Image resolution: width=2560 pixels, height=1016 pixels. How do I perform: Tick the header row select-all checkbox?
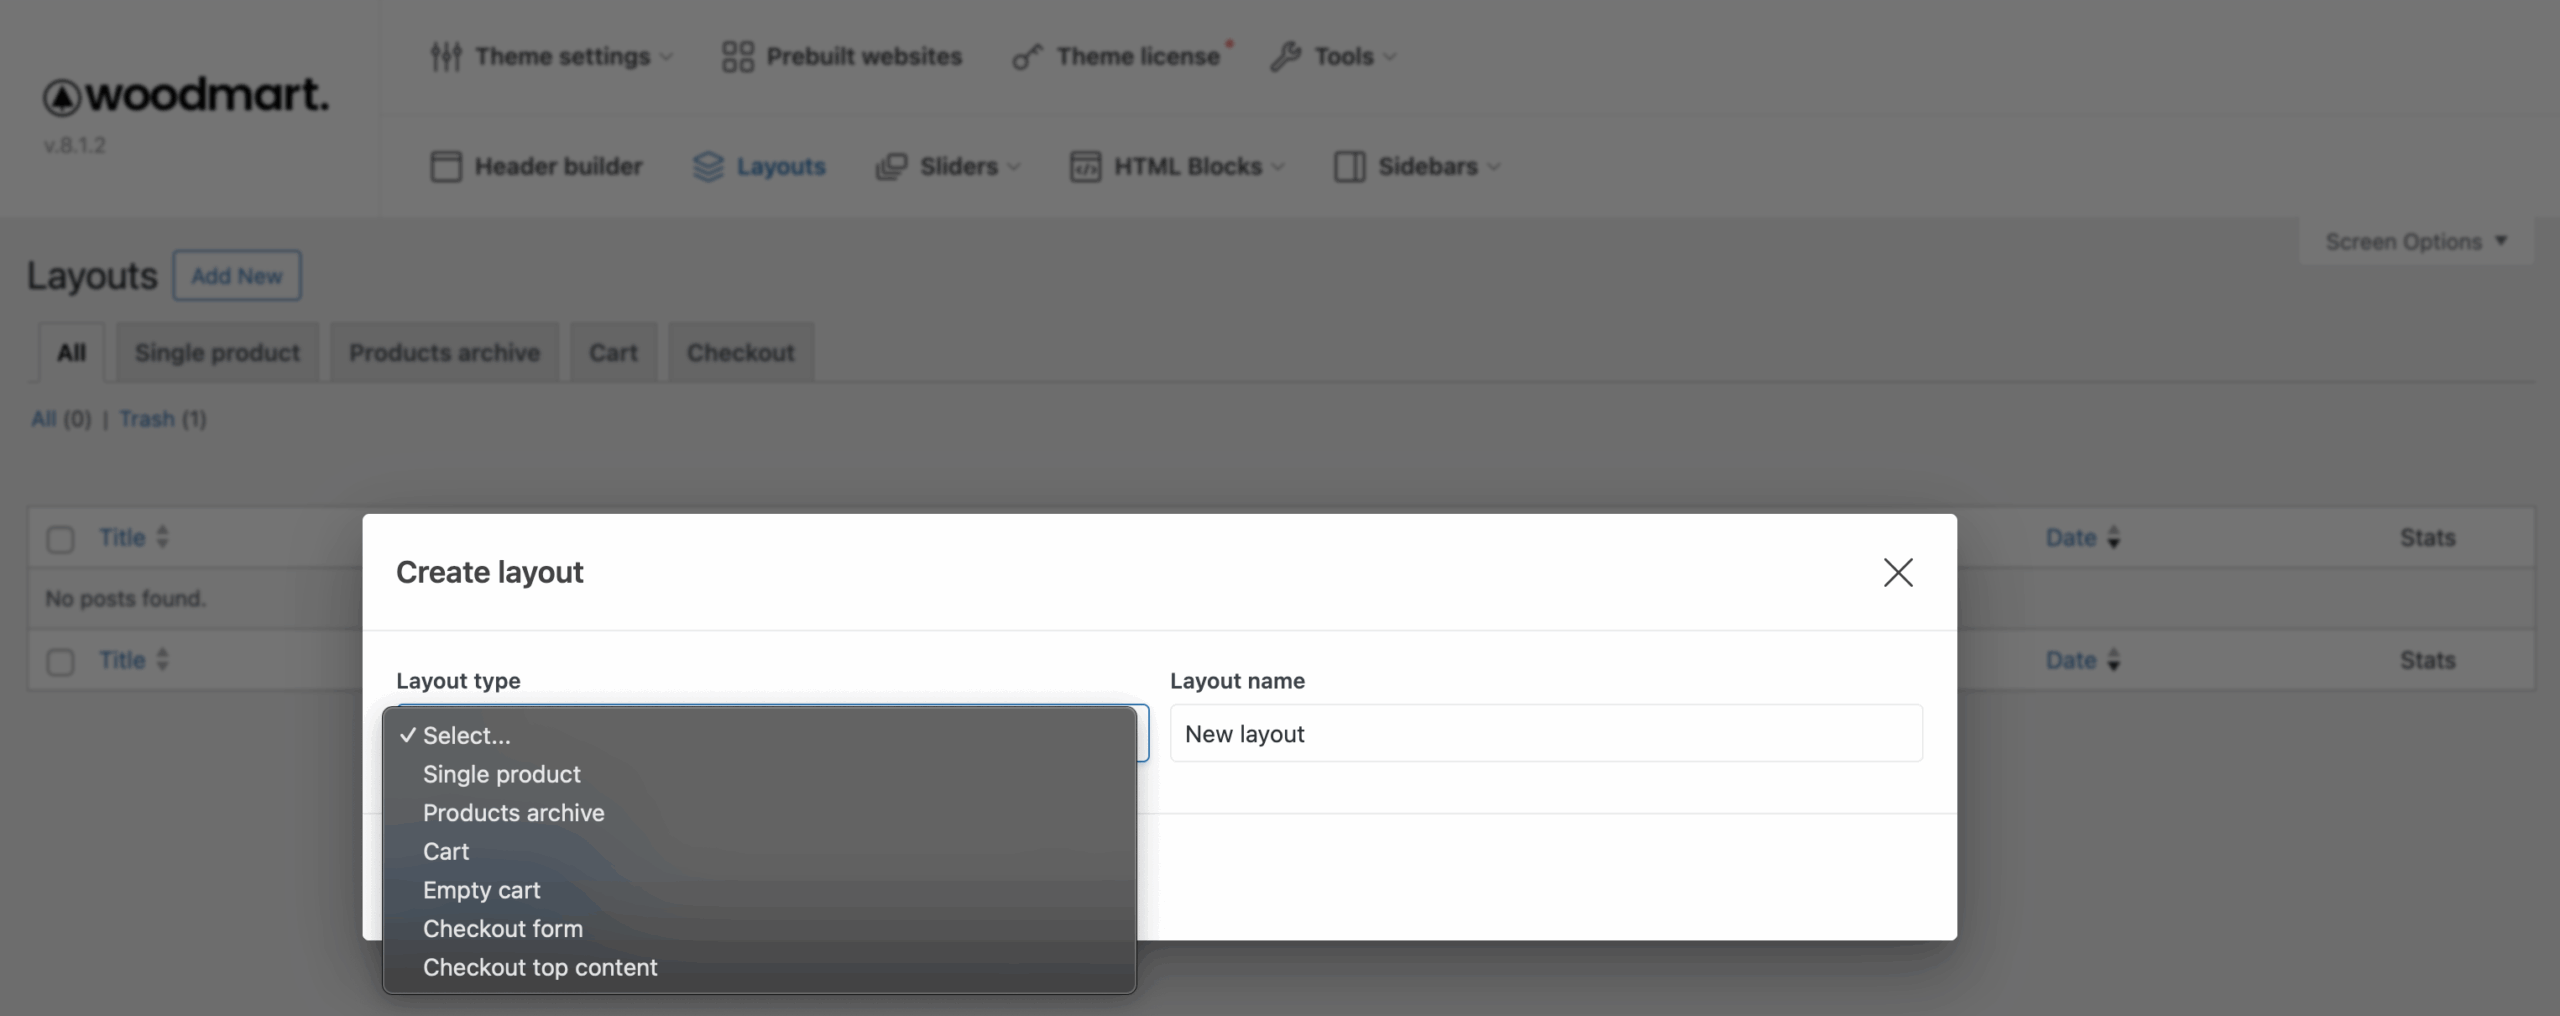coord(60,540)
